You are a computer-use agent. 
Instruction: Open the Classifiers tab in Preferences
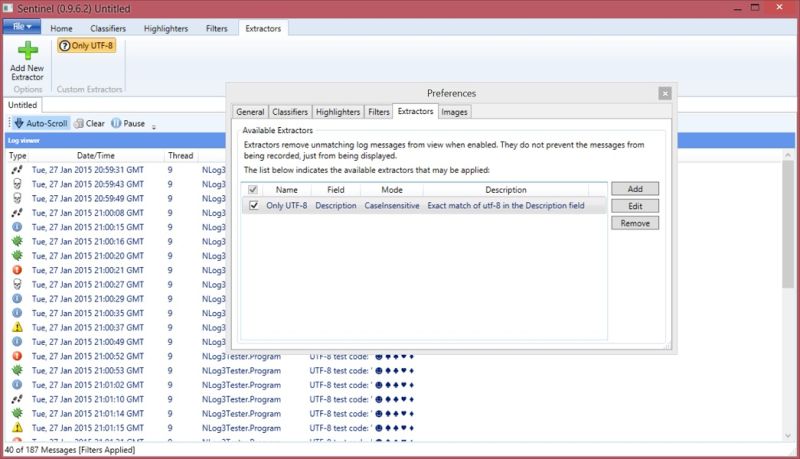[x=290, y=112]
